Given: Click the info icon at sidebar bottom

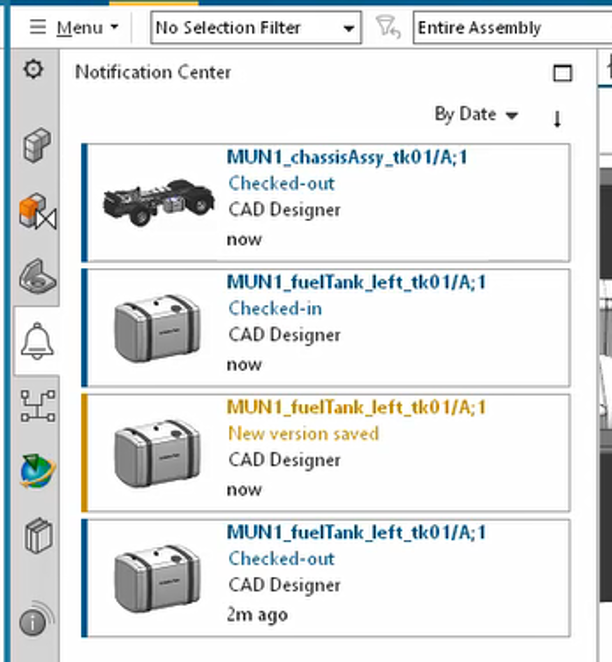Looking at the screenshot, I should (x=34, y=623).
